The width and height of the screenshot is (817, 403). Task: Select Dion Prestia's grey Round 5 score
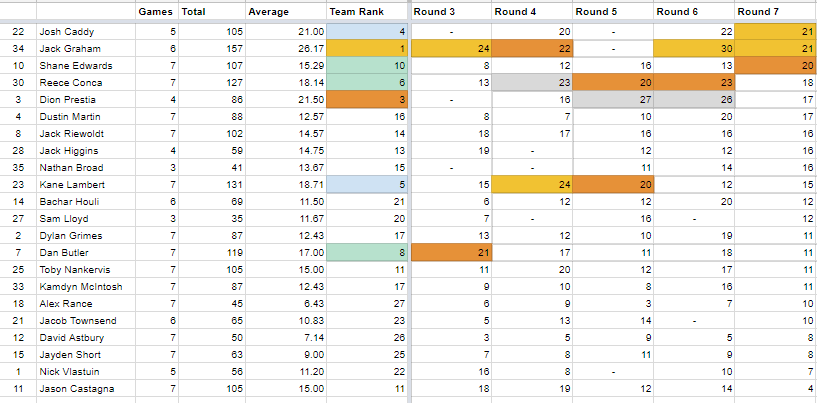[x=613, y=100]
